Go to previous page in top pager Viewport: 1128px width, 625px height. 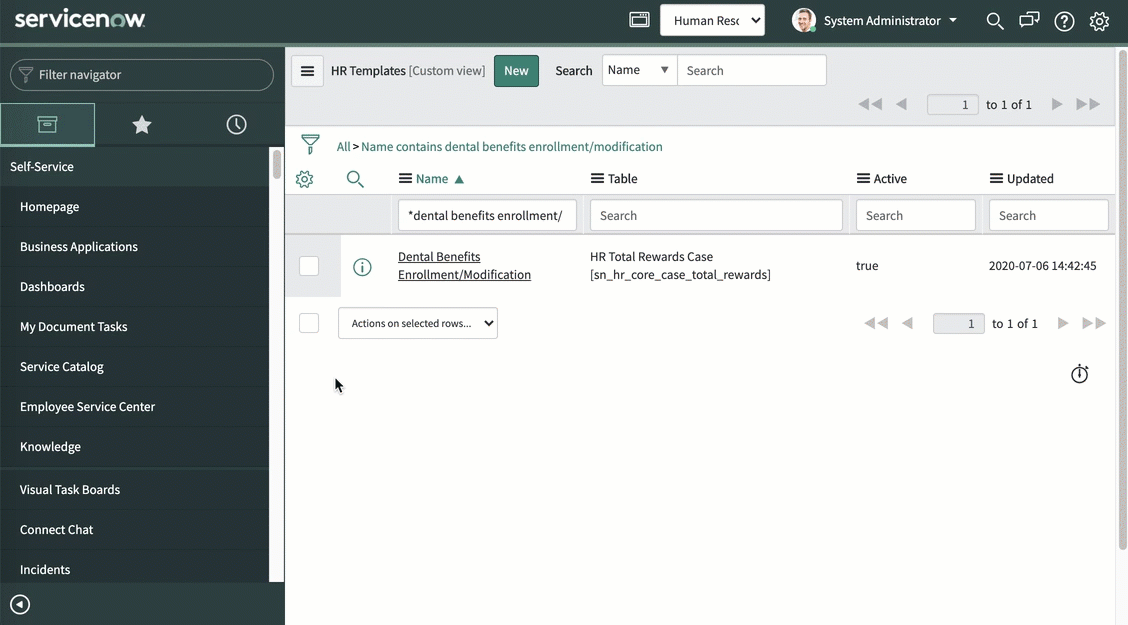point(901,104)
